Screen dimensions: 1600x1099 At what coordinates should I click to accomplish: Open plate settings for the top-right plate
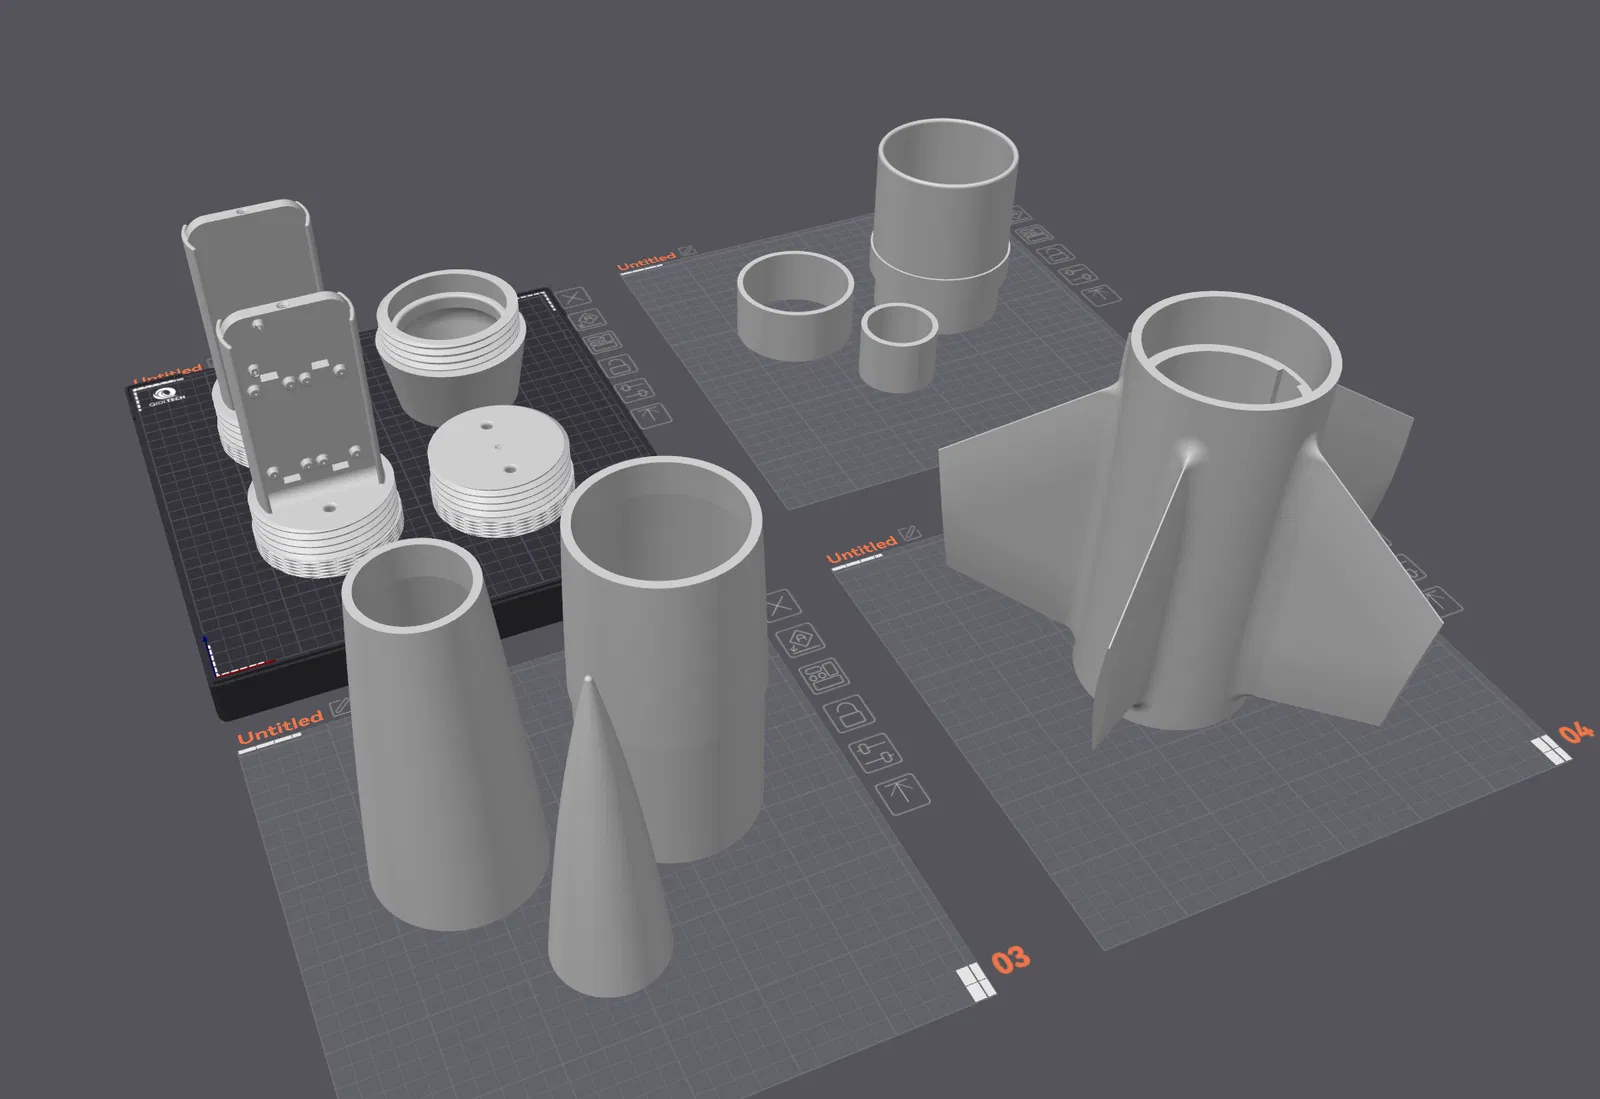(x=1078, y=274)
